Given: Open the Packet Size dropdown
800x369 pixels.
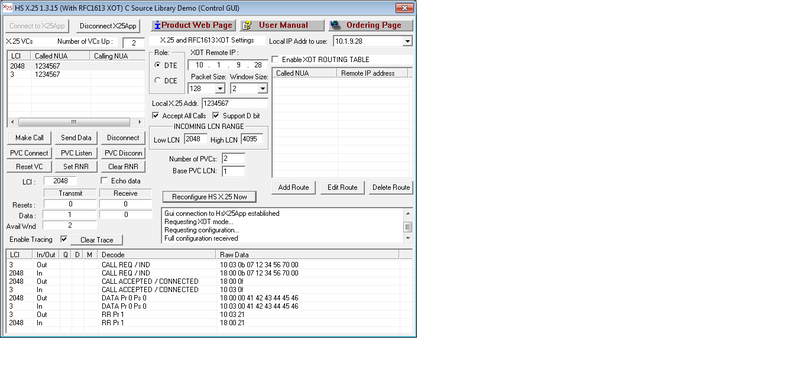Looking at the screenshot, I should [220, 89].
